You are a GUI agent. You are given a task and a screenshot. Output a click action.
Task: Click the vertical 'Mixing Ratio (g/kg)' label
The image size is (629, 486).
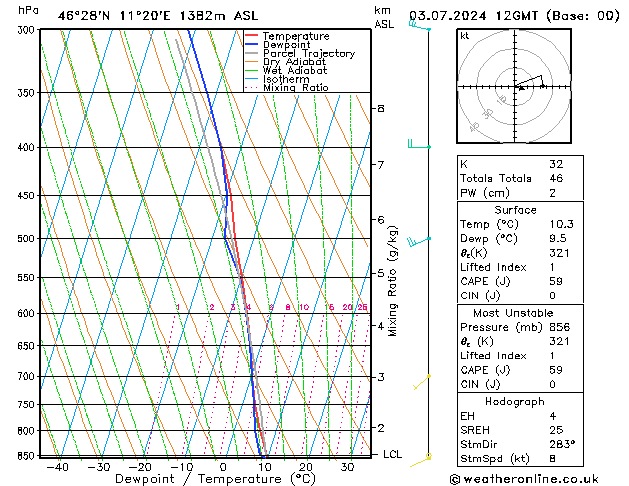[392, 281]
